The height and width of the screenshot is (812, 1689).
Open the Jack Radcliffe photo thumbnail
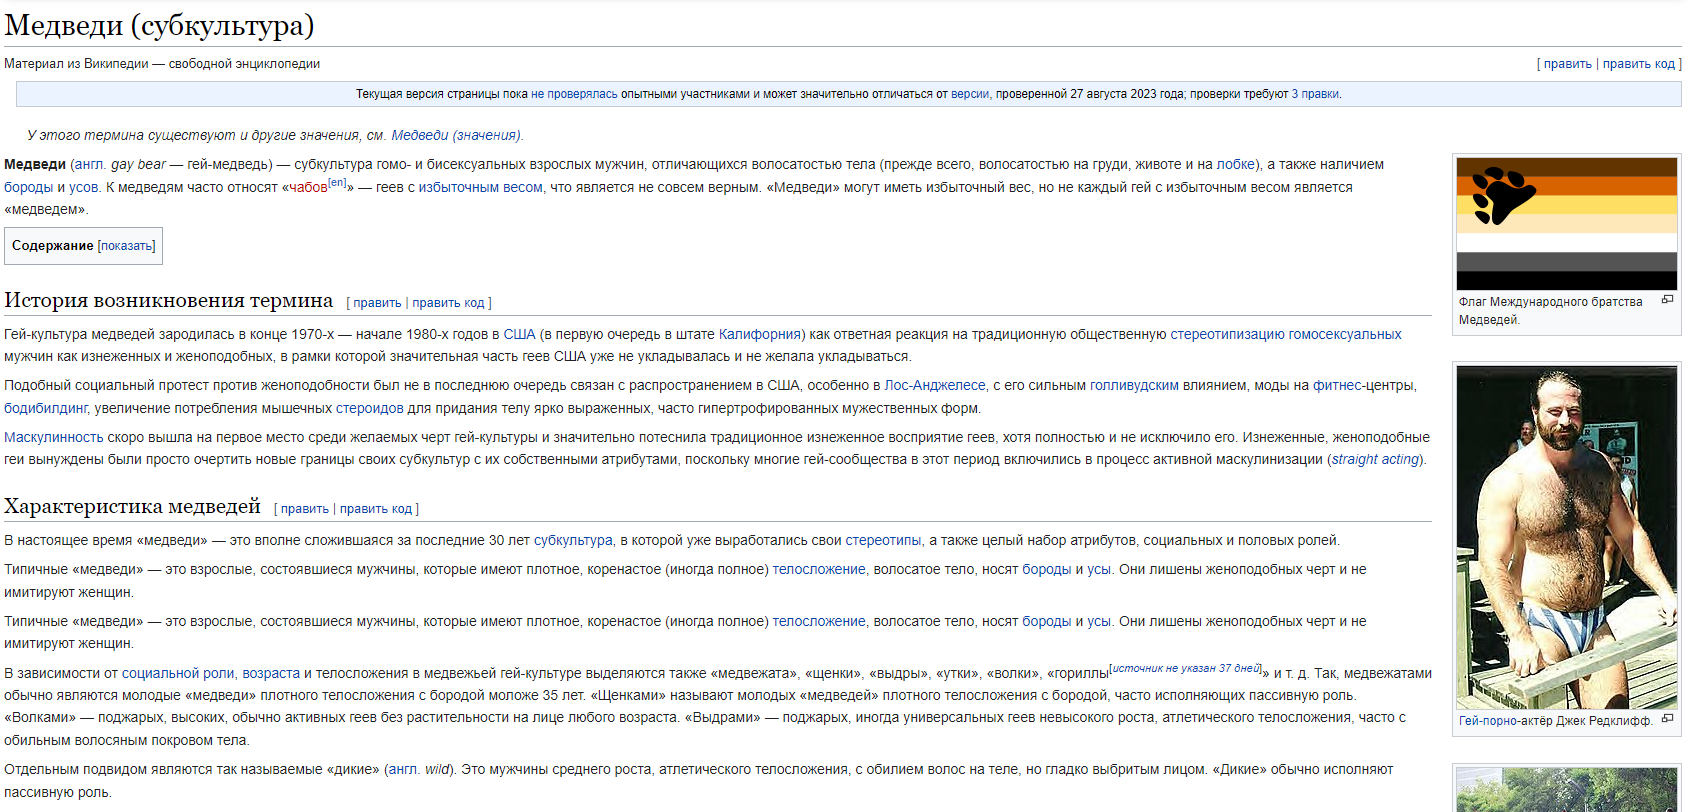tap(1567, 537)
